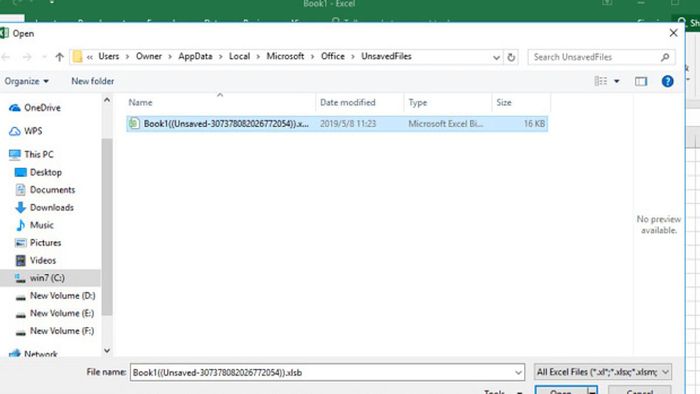
Task: Go up one folder level arrow
Action: (59, 57)
